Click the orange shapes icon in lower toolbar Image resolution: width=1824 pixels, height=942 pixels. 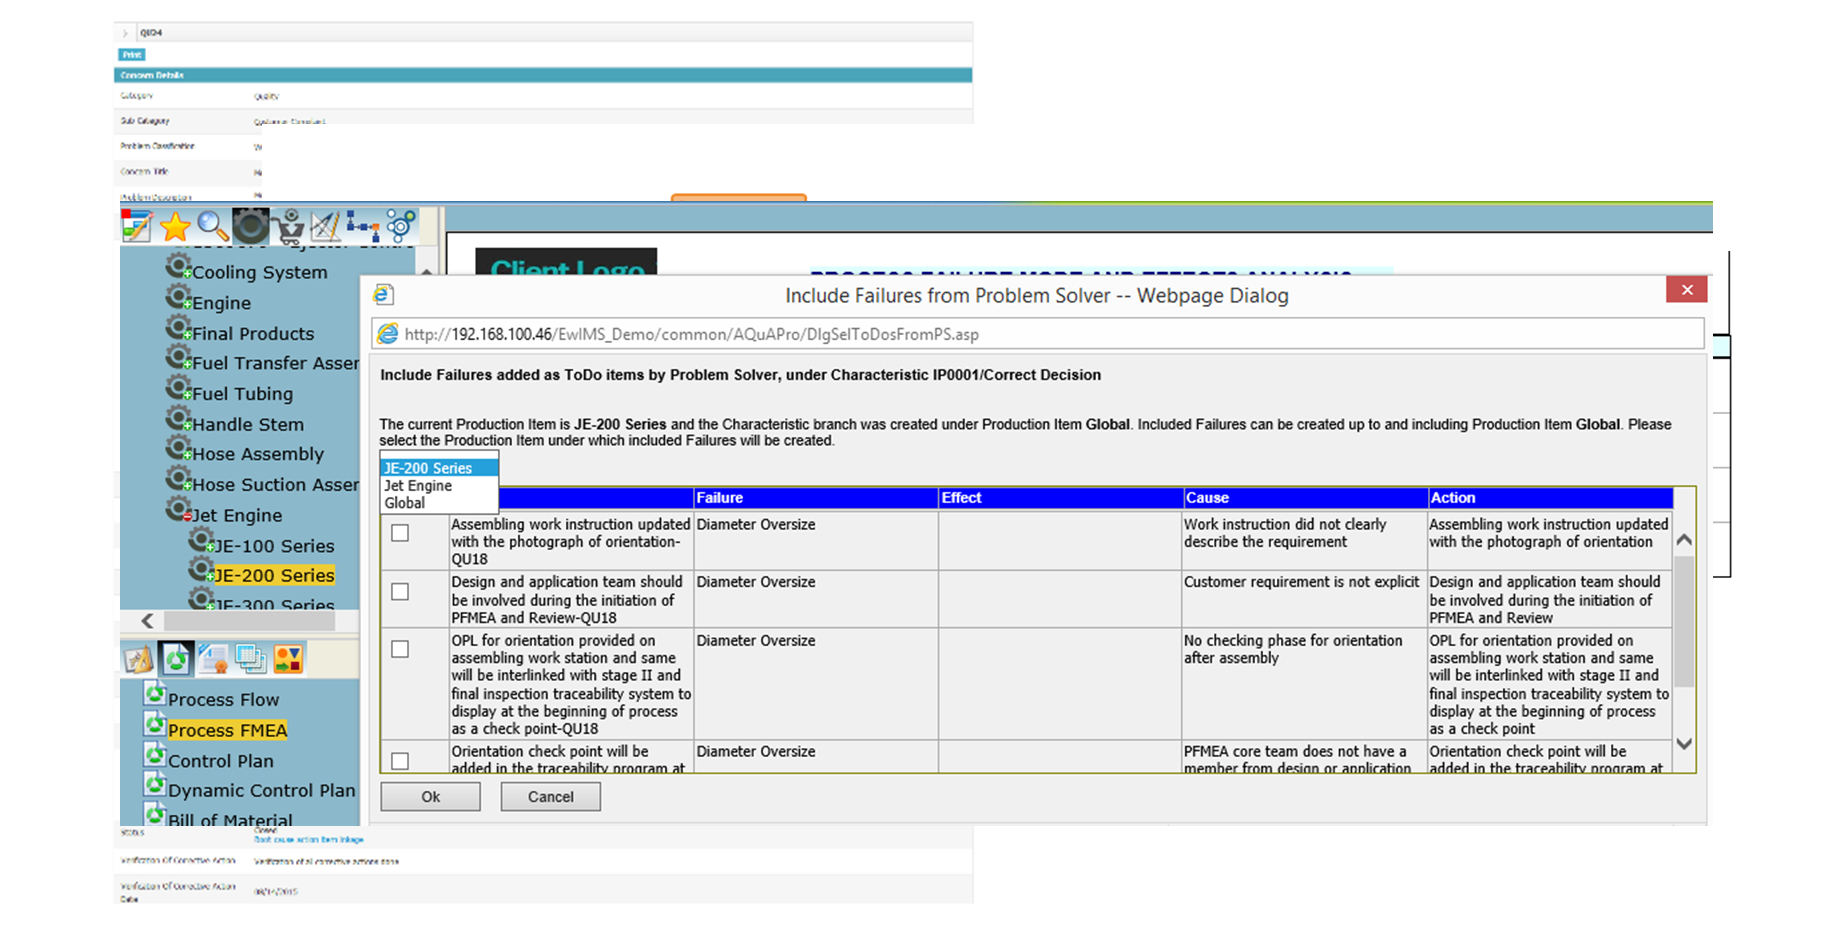(x=288, y=659)
